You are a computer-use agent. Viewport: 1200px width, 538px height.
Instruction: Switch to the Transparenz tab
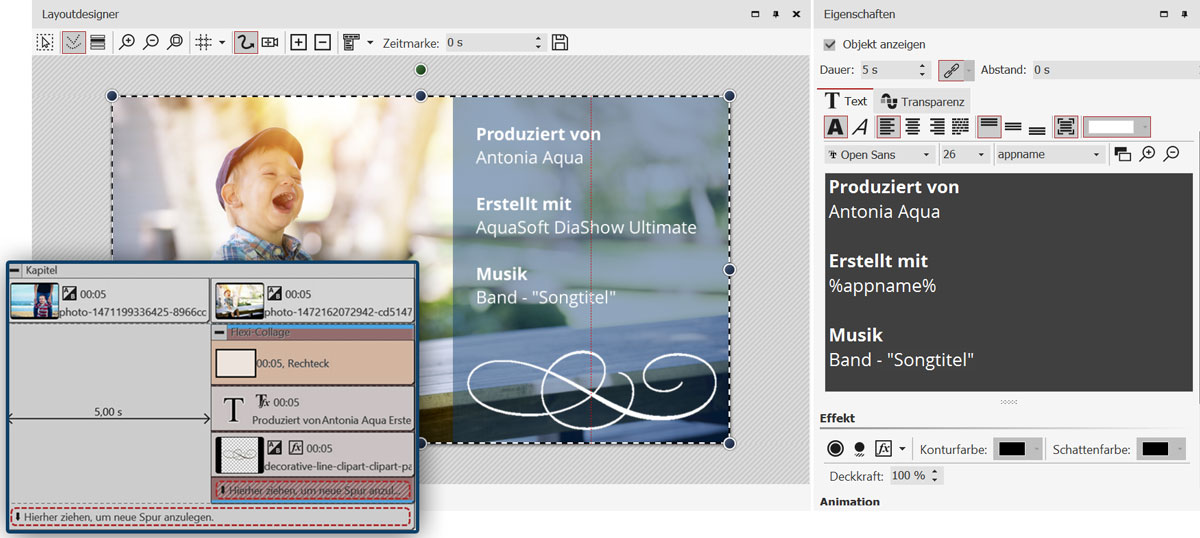(922, 101)
